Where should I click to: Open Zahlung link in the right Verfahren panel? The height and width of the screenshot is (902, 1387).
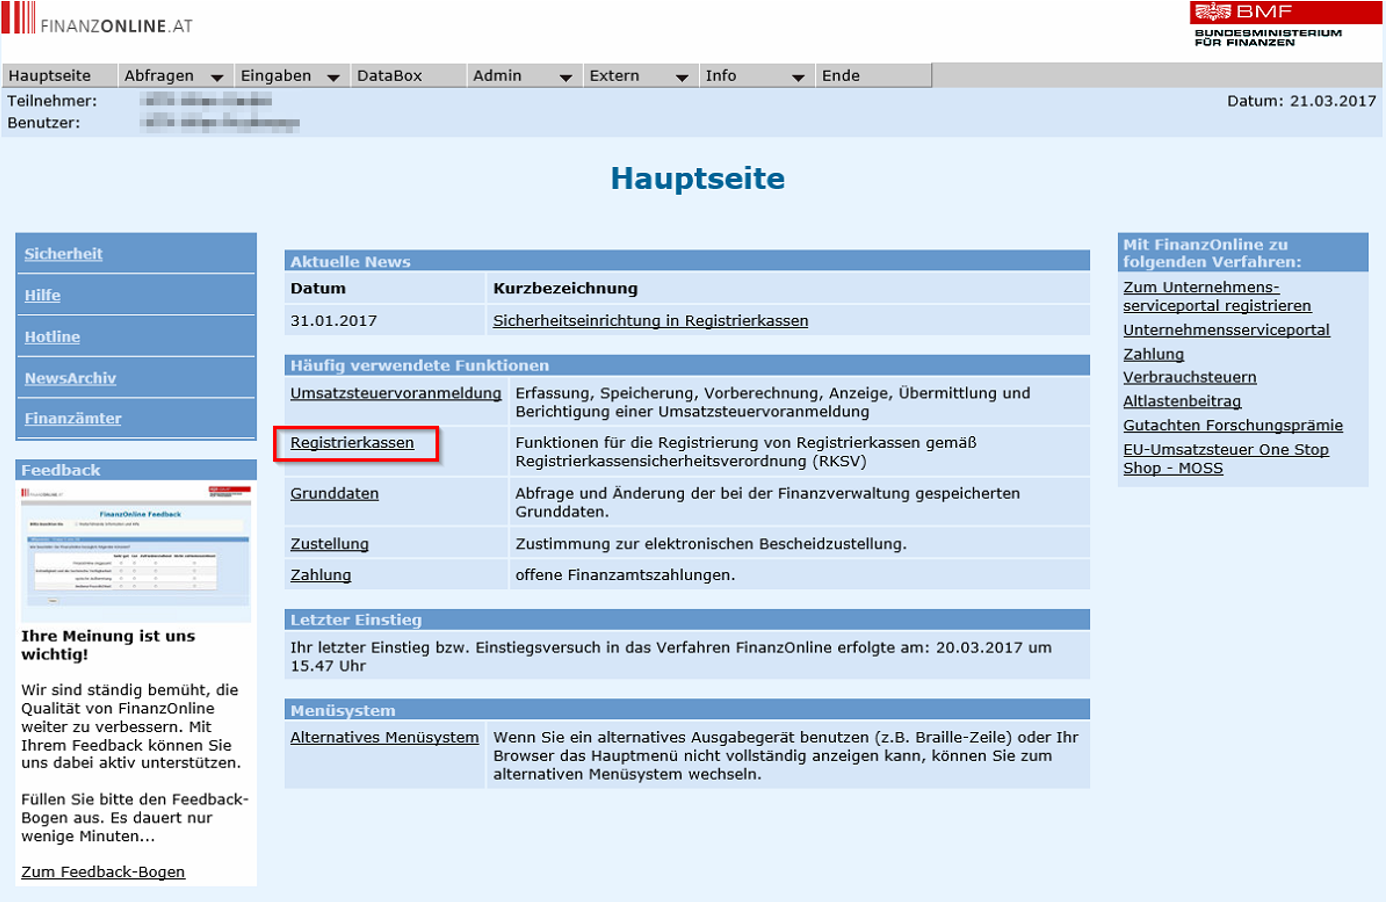coord(1153,354)
